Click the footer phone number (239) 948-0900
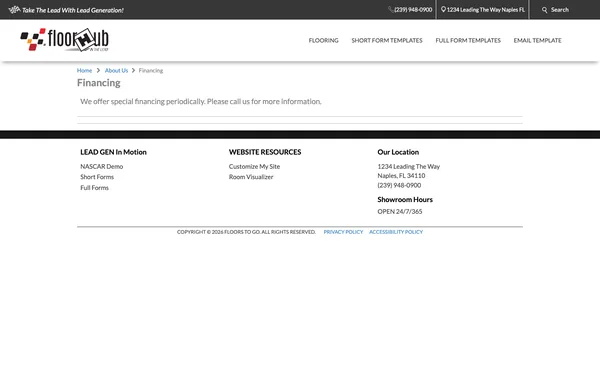This screenshot has height=375, width=600. pos(399,185)
